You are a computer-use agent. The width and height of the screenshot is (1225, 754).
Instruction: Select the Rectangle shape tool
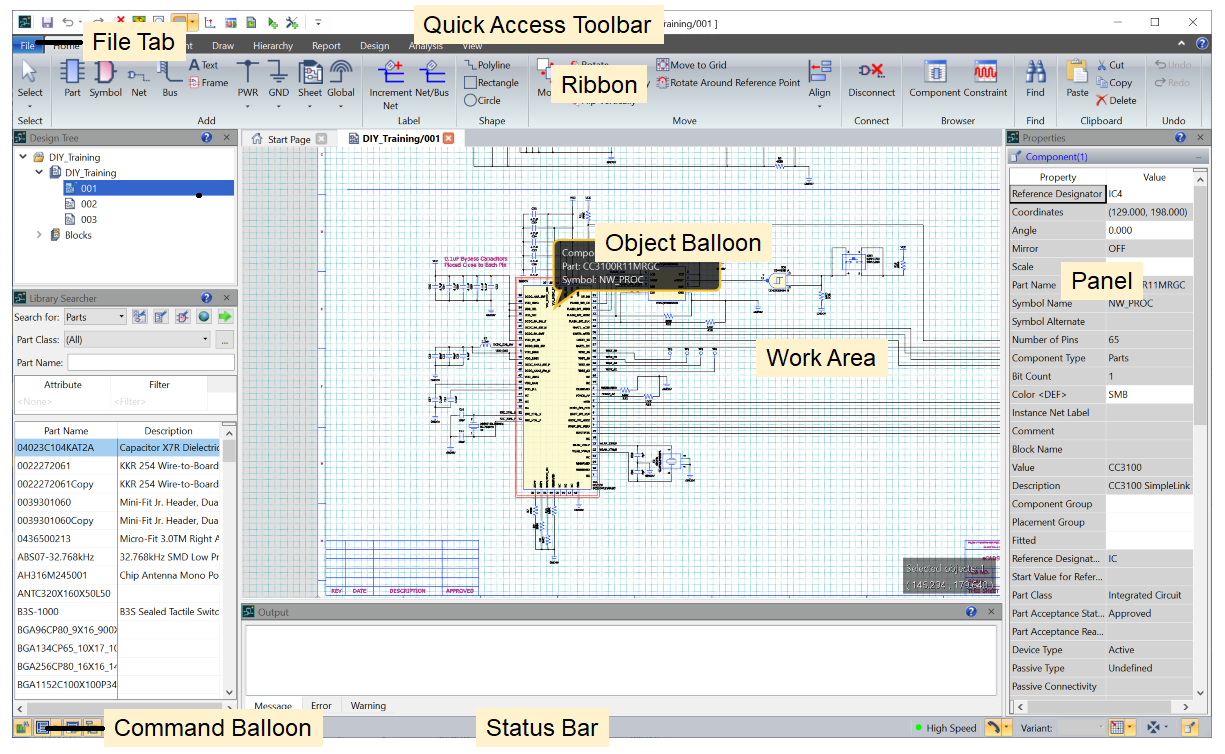point(492,82)
